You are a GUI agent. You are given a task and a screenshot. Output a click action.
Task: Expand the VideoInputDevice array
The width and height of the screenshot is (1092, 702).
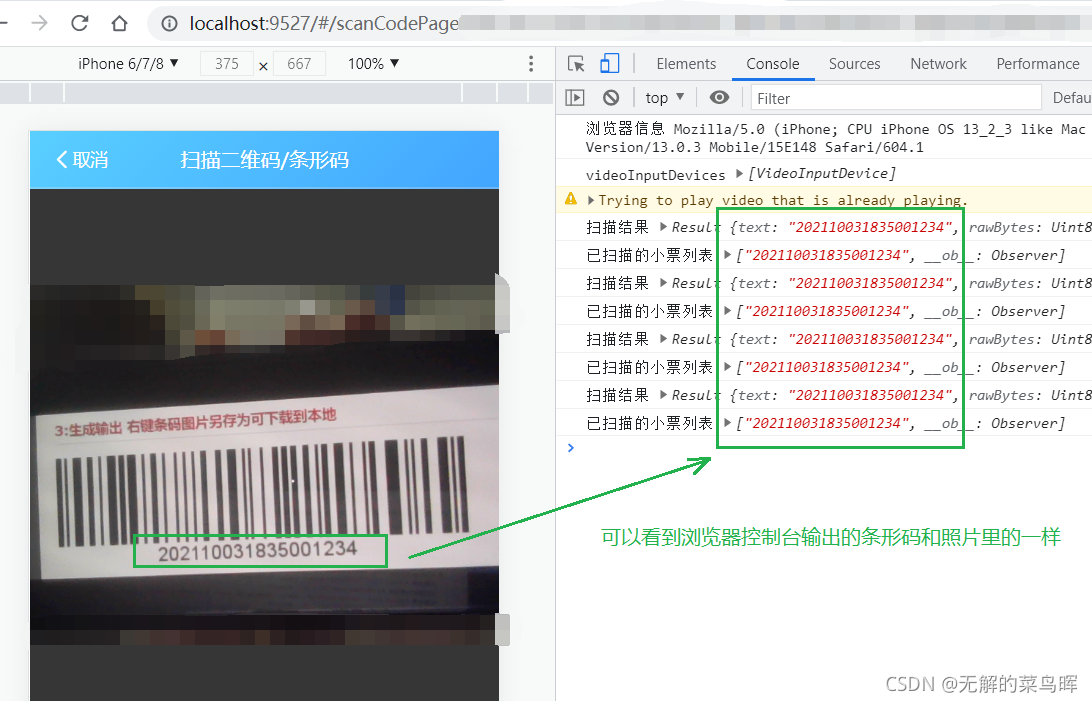click(739, 173)
